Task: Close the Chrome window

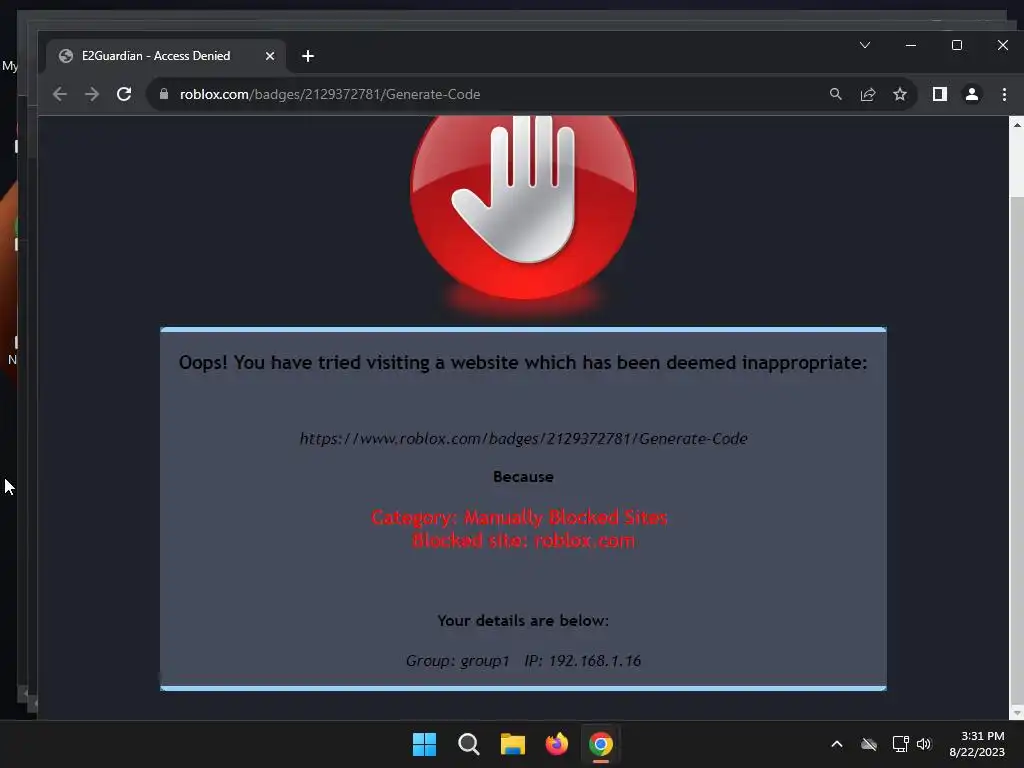Action: click(x=1003, y=45)
